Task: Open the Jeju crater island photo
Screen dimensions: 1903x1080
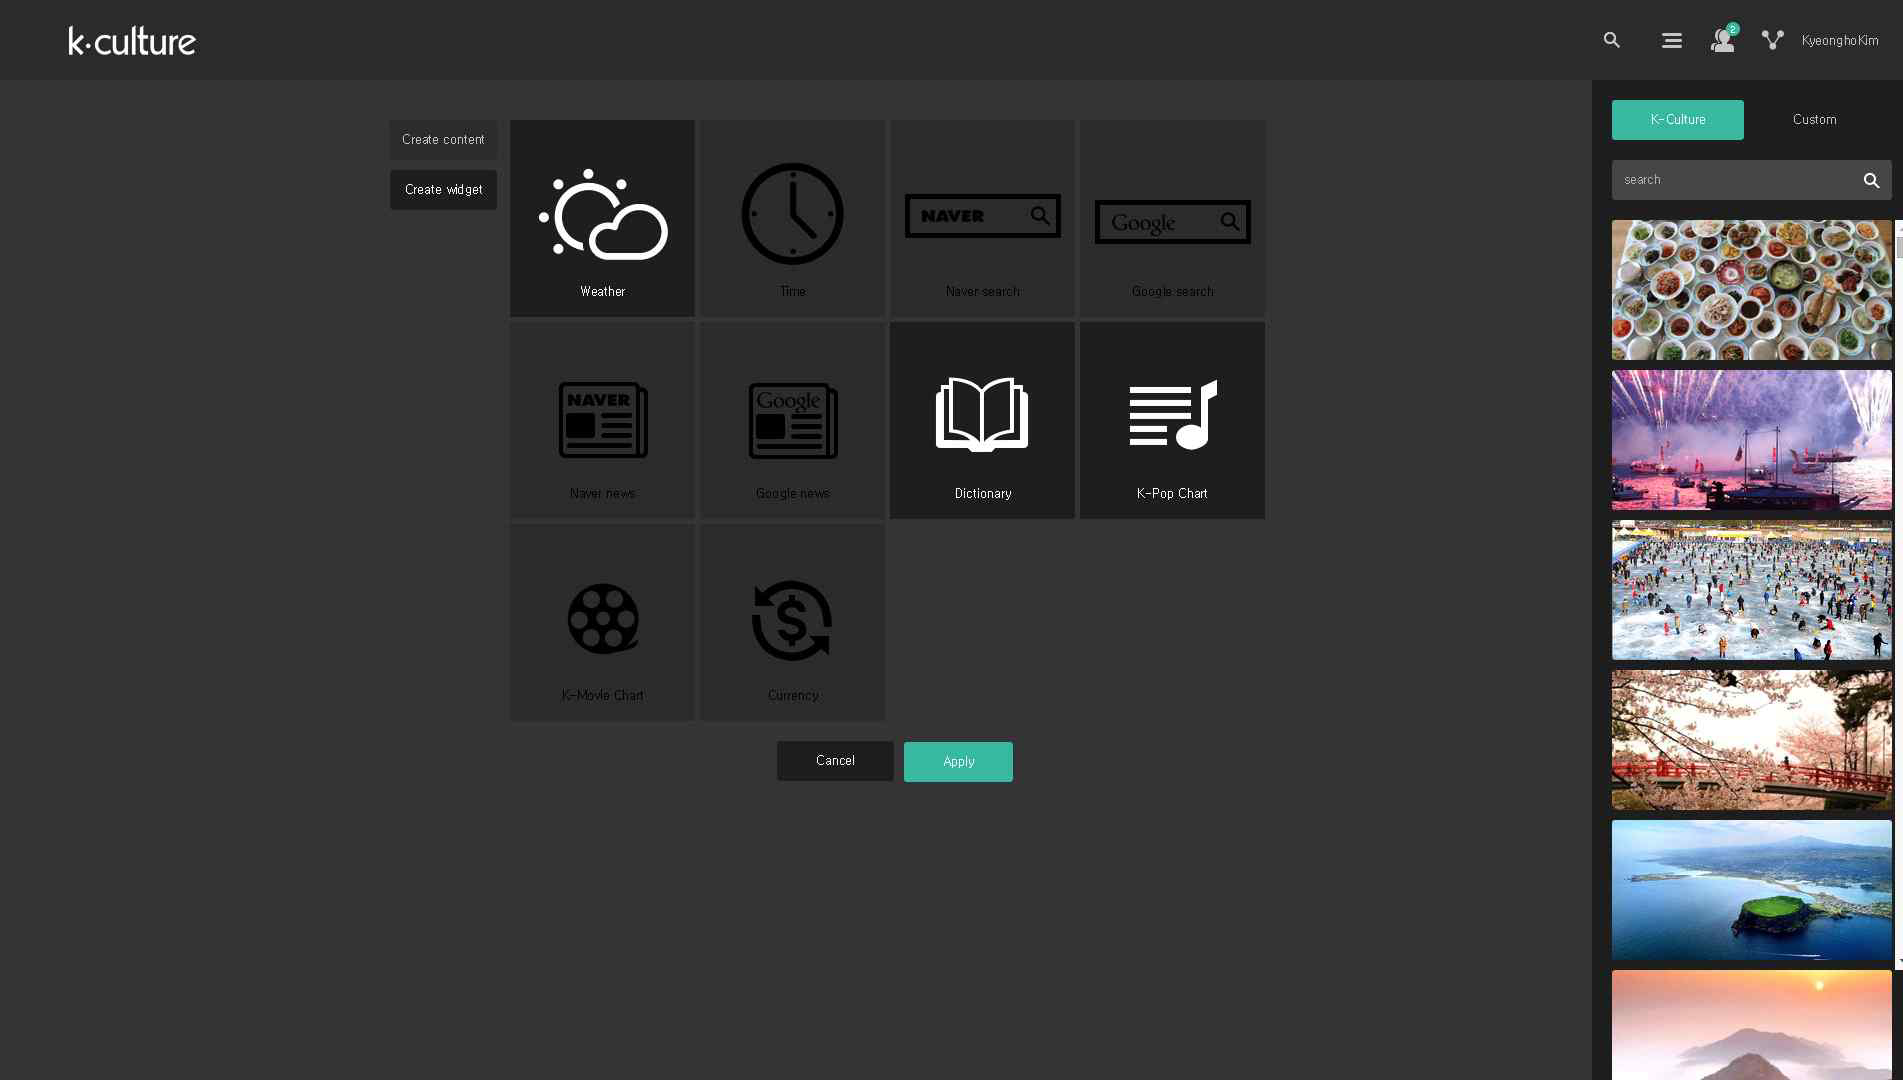Action: (1751, 890)
